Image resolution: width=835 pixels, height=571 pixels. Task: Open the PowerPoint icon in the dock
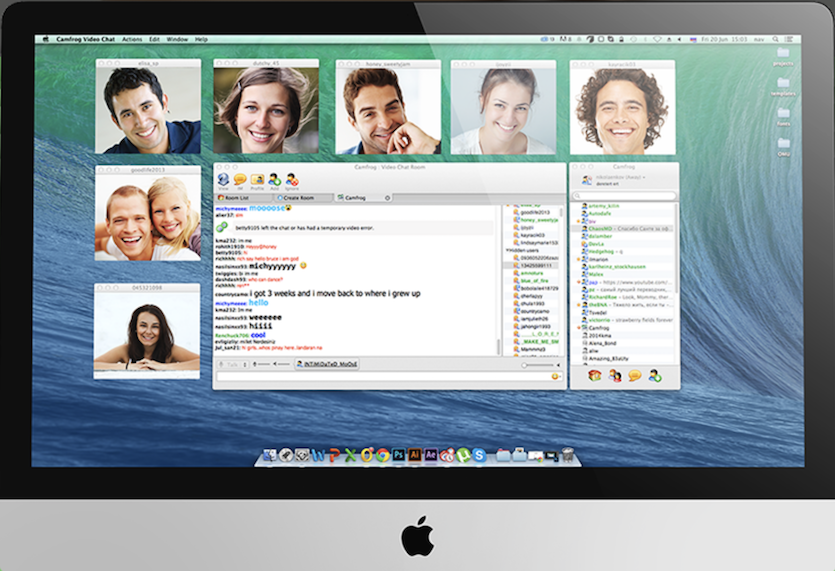pos(334,455)
